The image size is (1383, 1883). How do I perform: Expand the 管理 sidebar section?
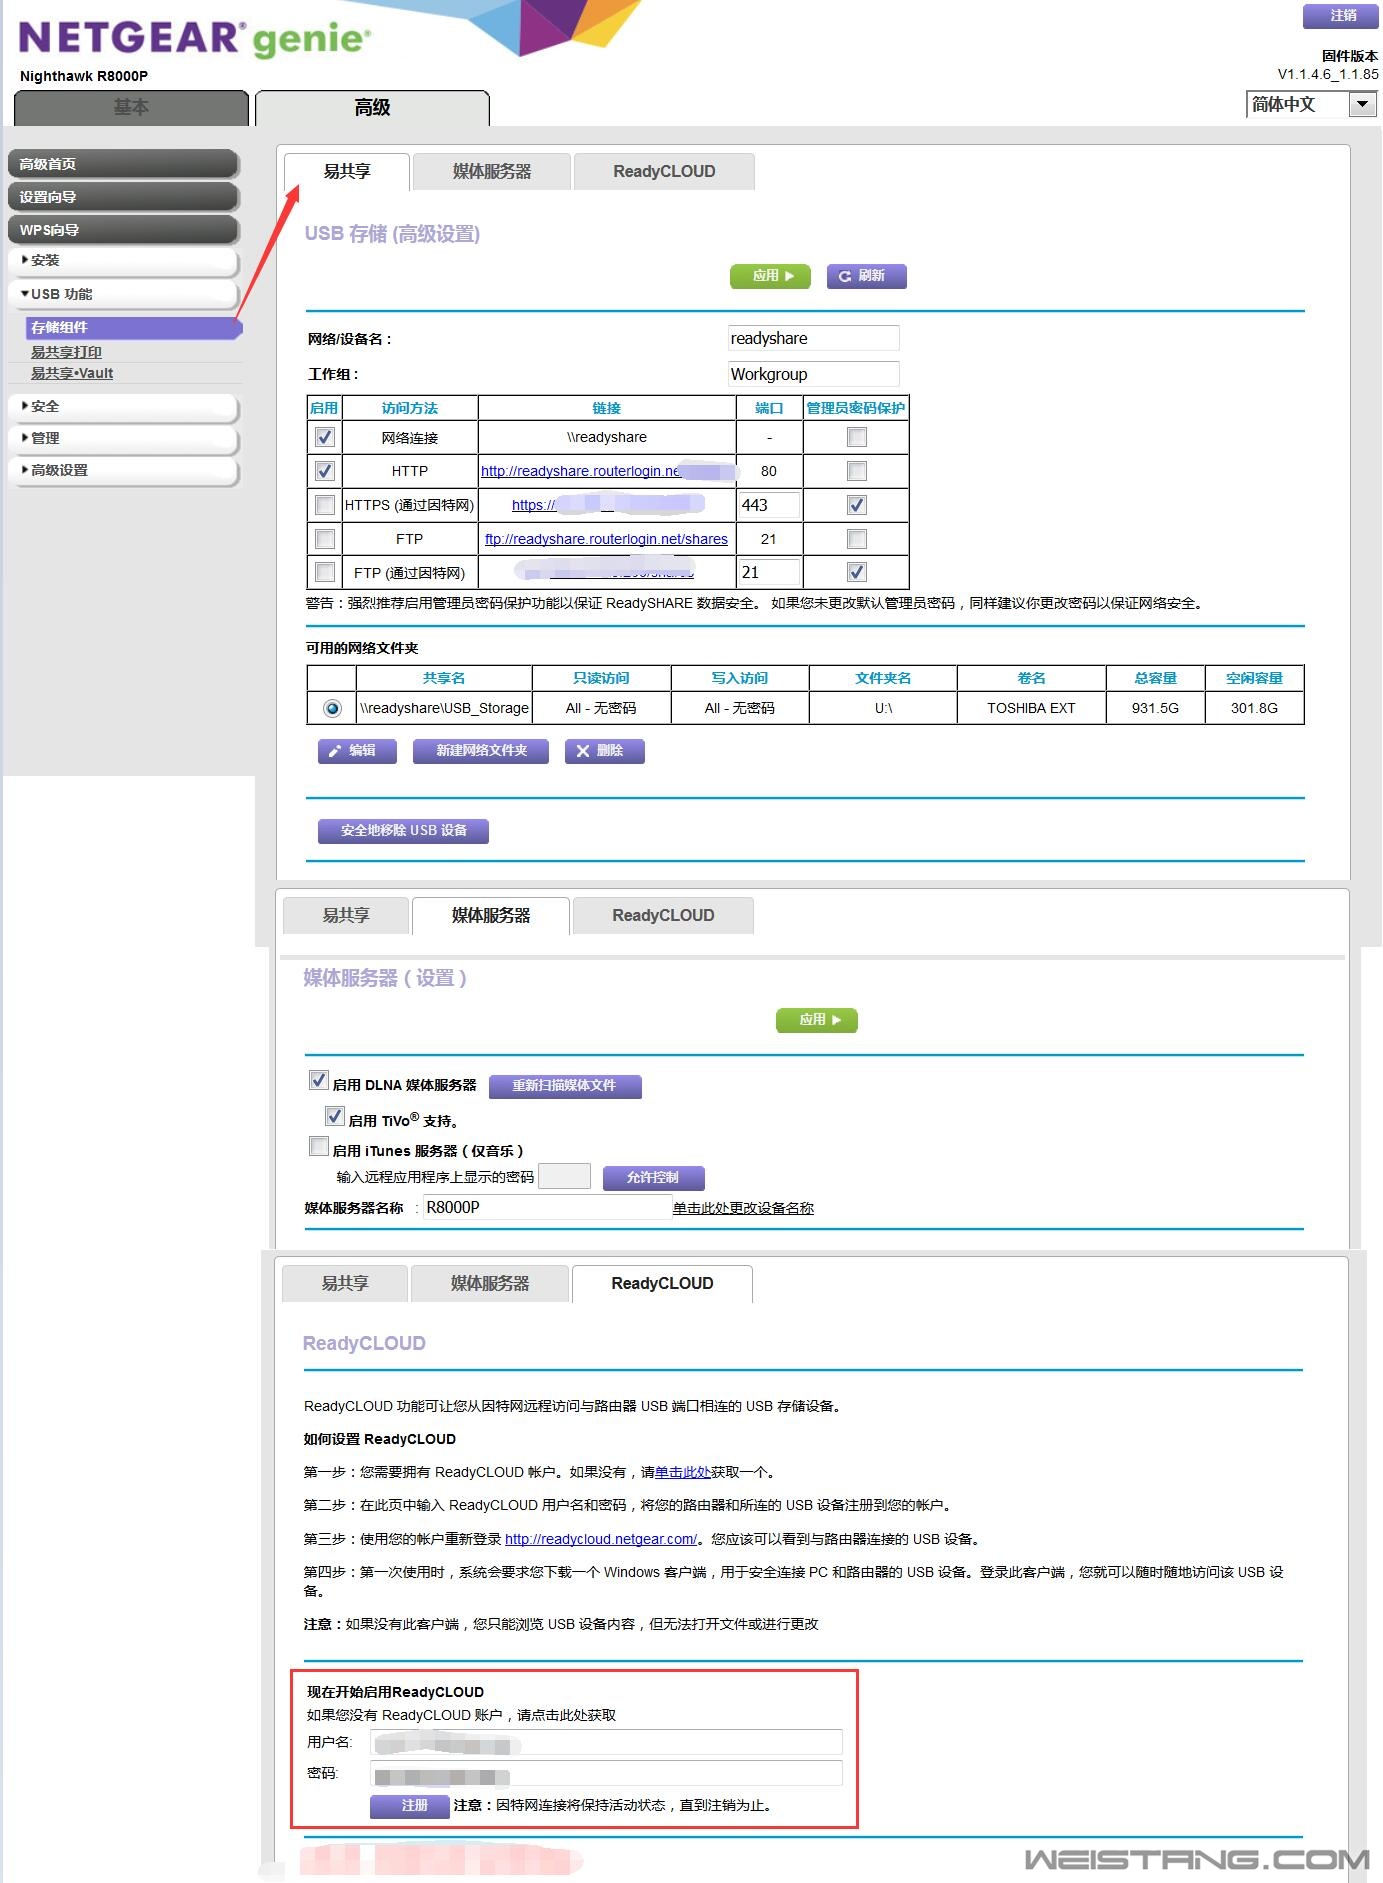pyautogui.click(x=123, y=439)
